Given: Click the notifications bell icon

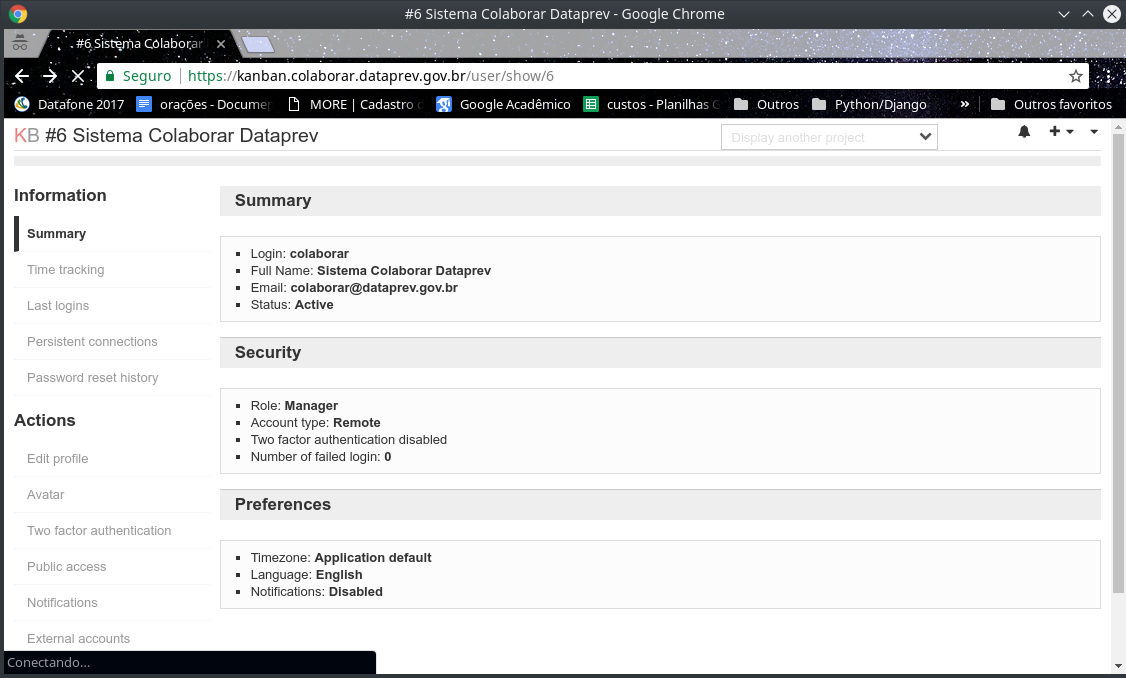Looking at the screenshot, I should (x=1024, y=131).
